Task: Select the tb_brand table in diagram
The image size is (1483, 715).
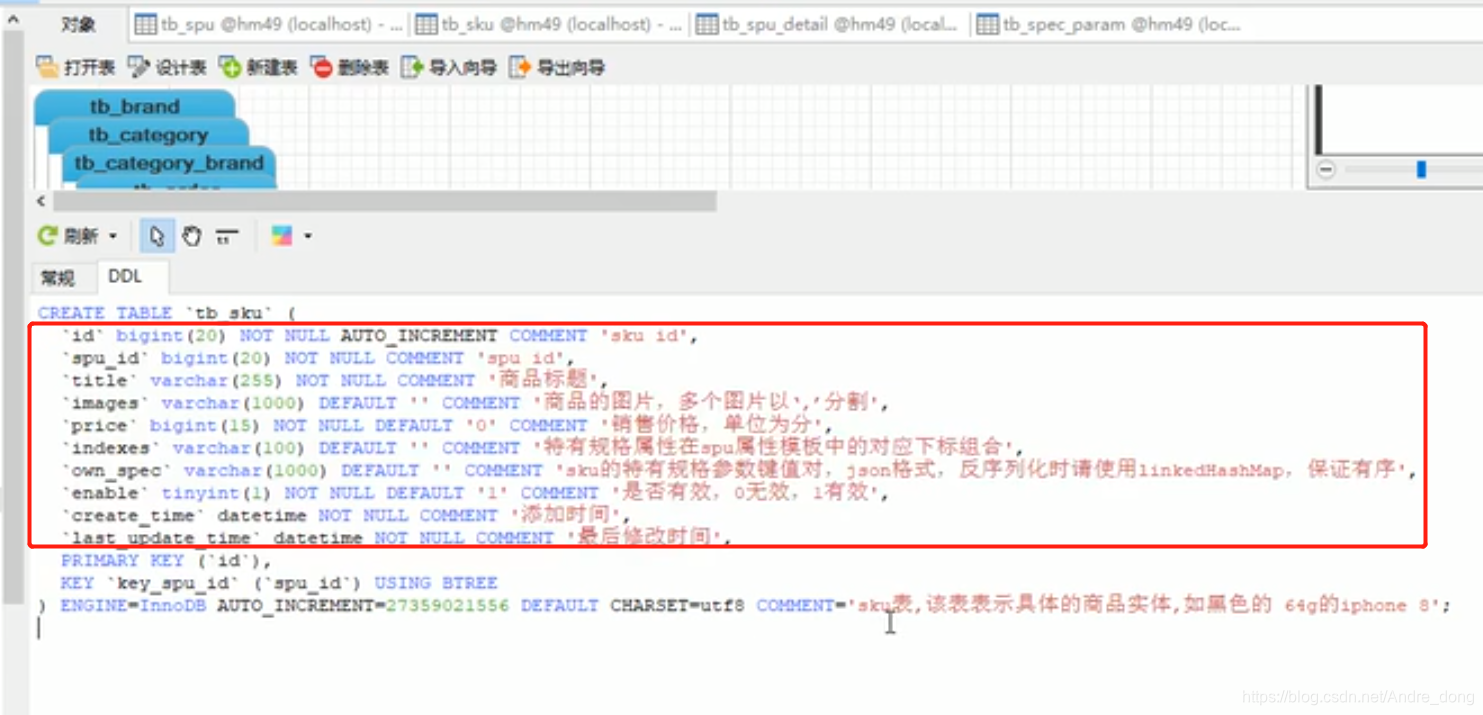Action: 135,106
